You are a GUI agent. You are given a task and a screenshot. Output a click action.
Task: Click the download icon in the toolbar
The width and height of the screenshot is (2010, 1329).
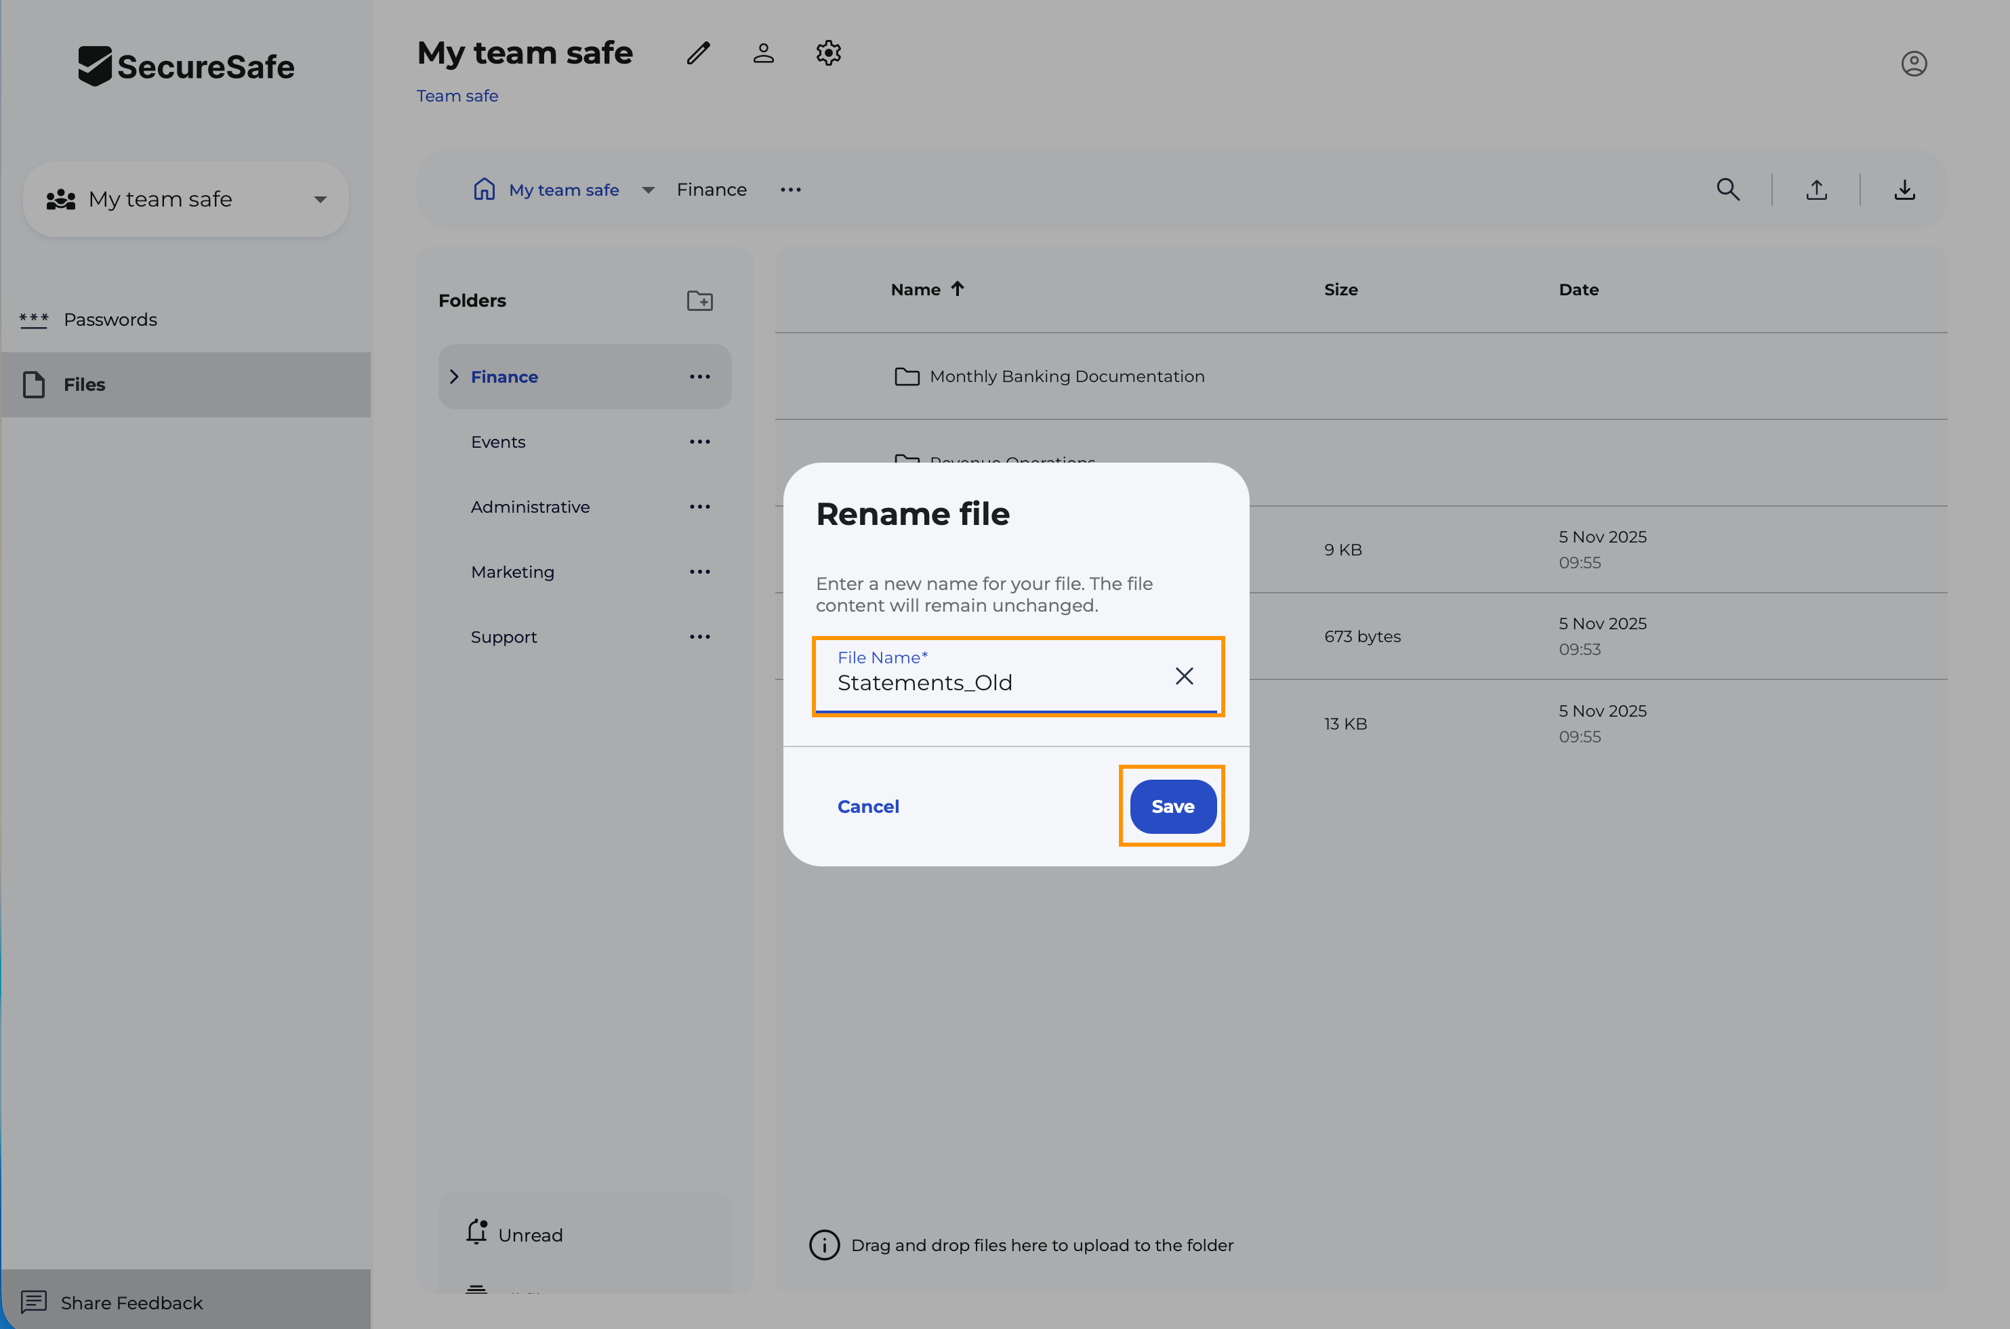click(1904, 189)
